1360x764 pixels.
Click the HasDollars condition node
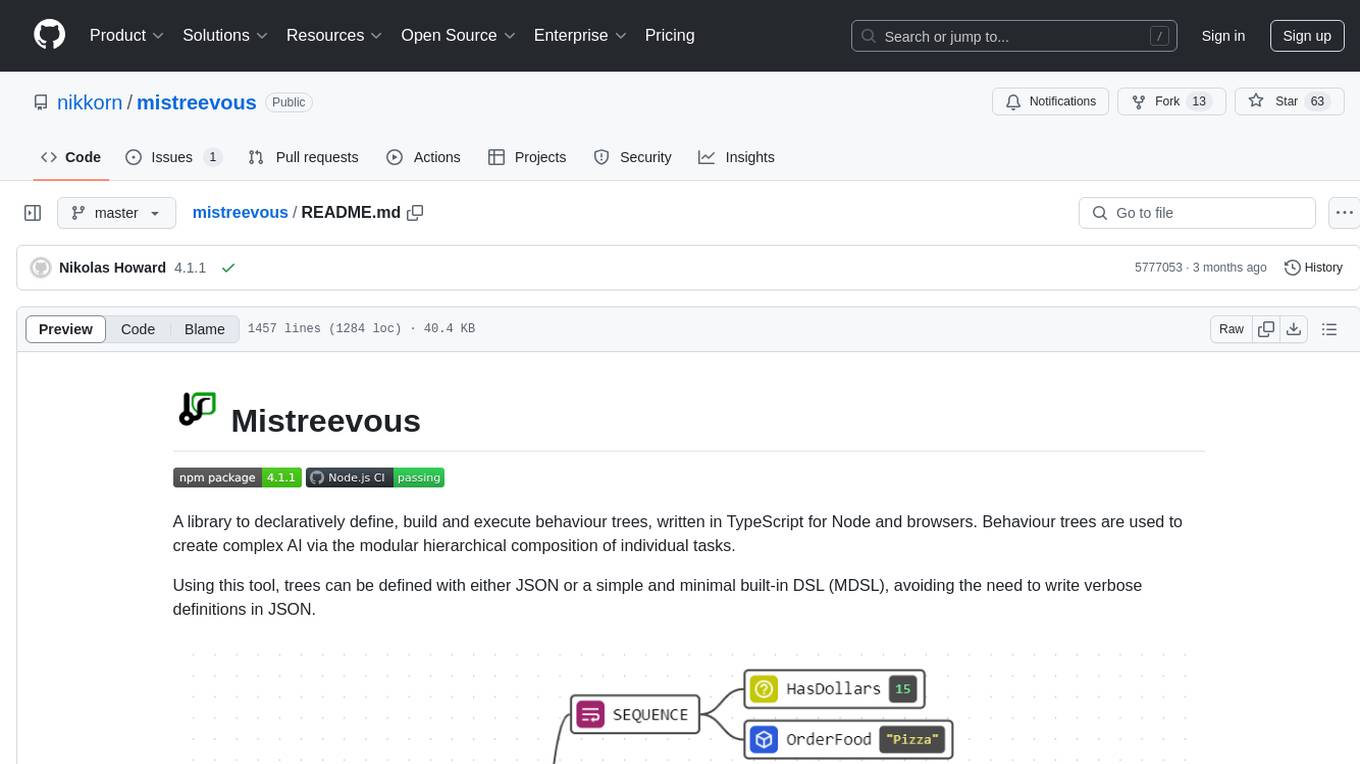pos(835,688)
